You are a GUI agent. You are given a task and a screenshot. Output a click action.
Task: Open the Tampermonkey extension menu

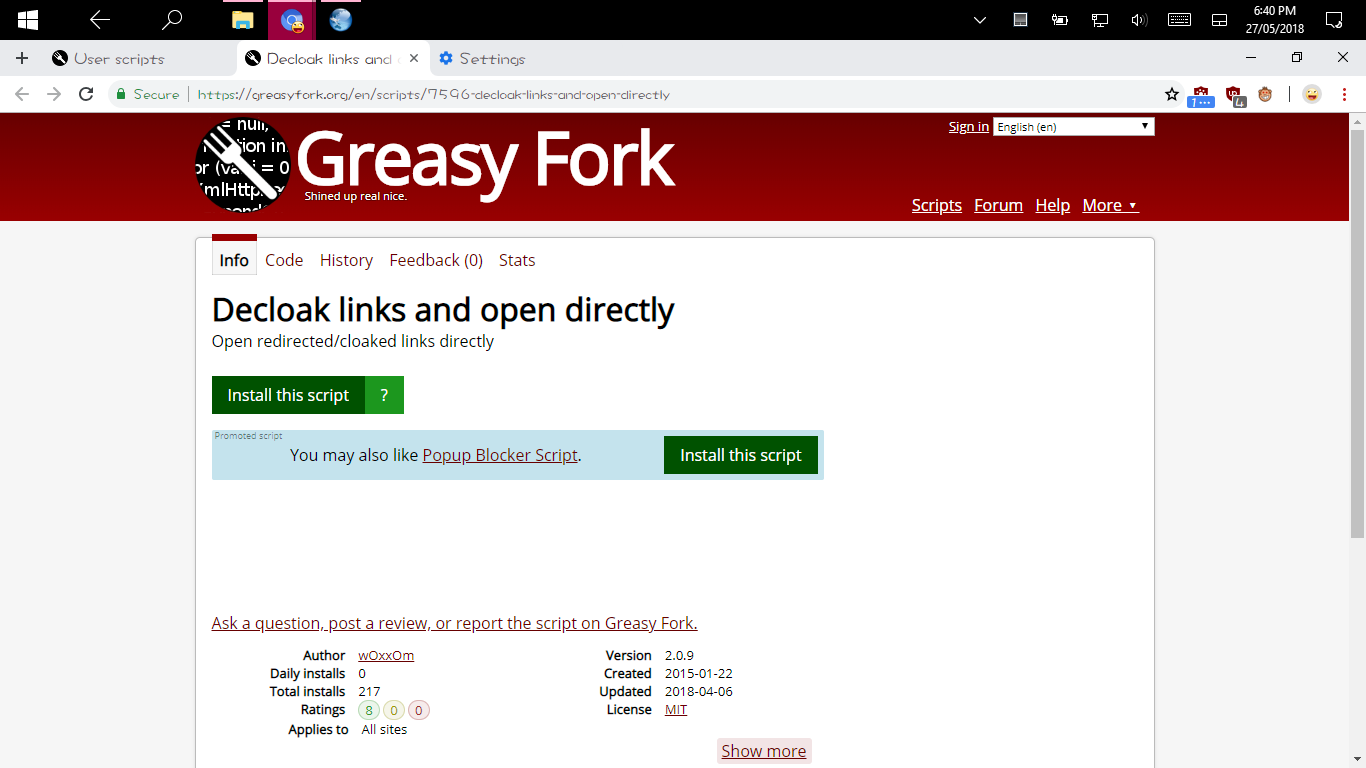[x=1266, y=94]
